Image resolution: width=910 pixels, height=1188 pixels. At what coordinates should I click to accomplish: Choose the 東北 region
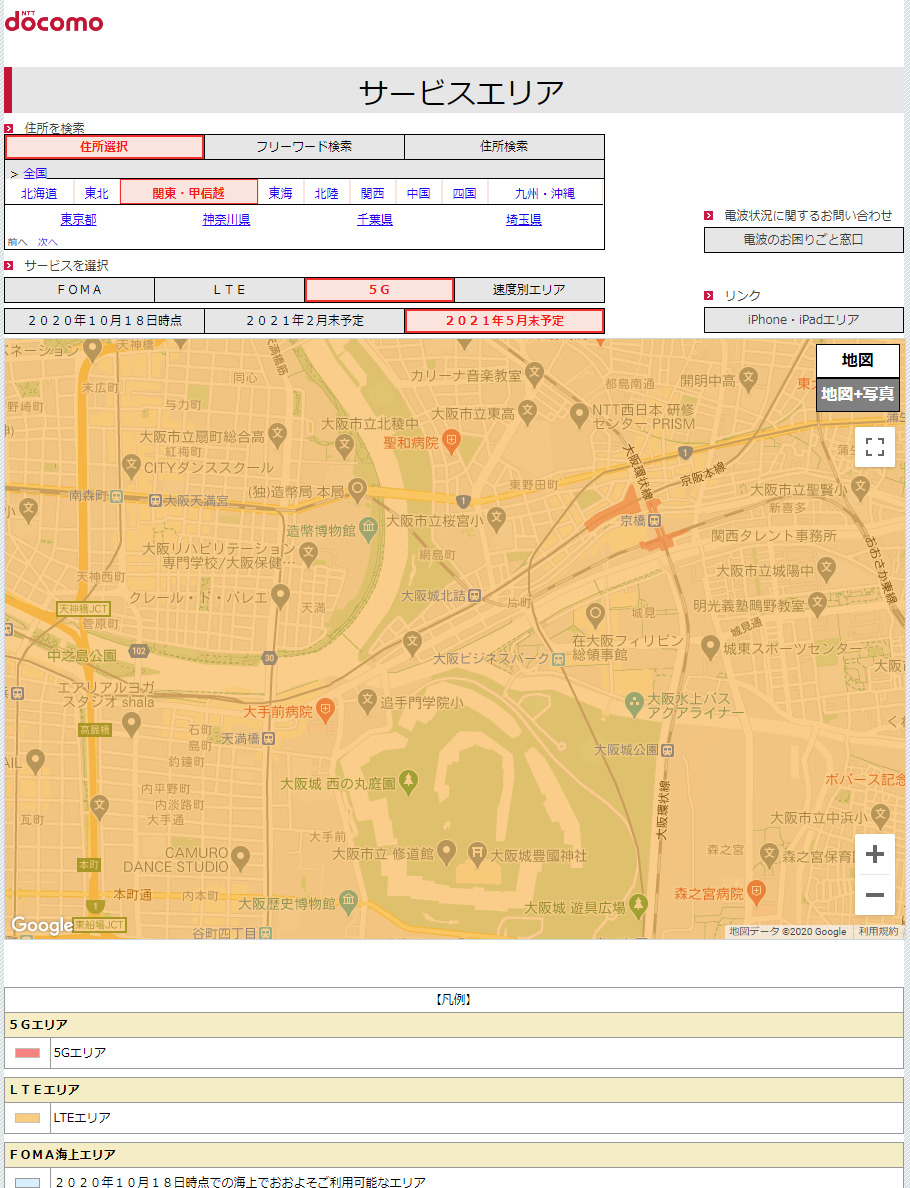pyautogui.click(x=97, y=193)
